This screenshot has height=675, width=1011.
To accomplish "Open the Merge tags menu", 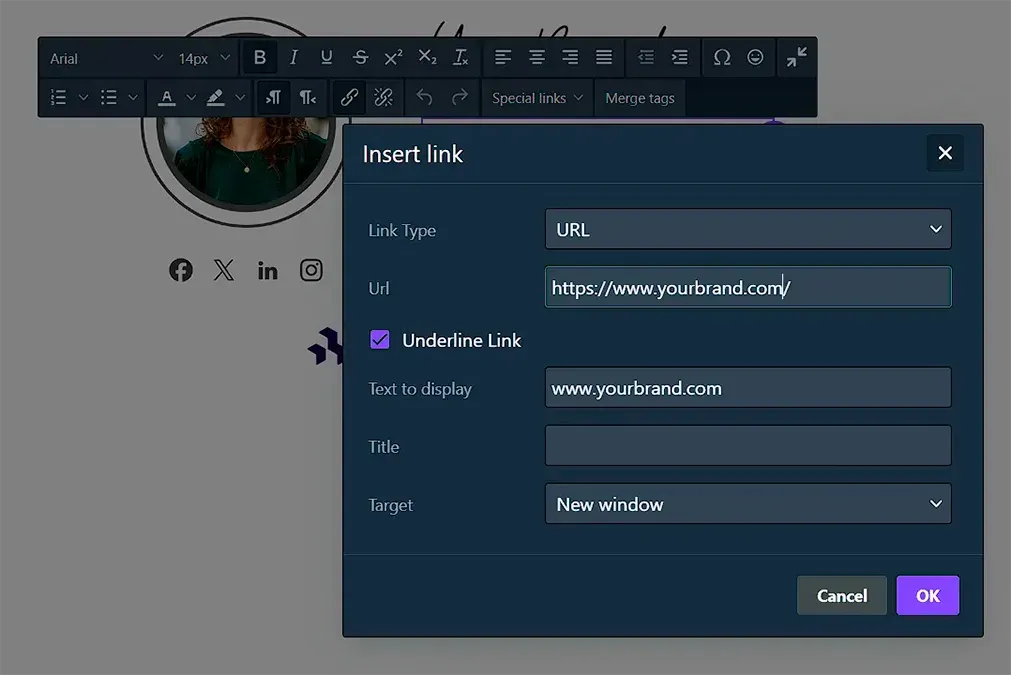I will 639,98.
